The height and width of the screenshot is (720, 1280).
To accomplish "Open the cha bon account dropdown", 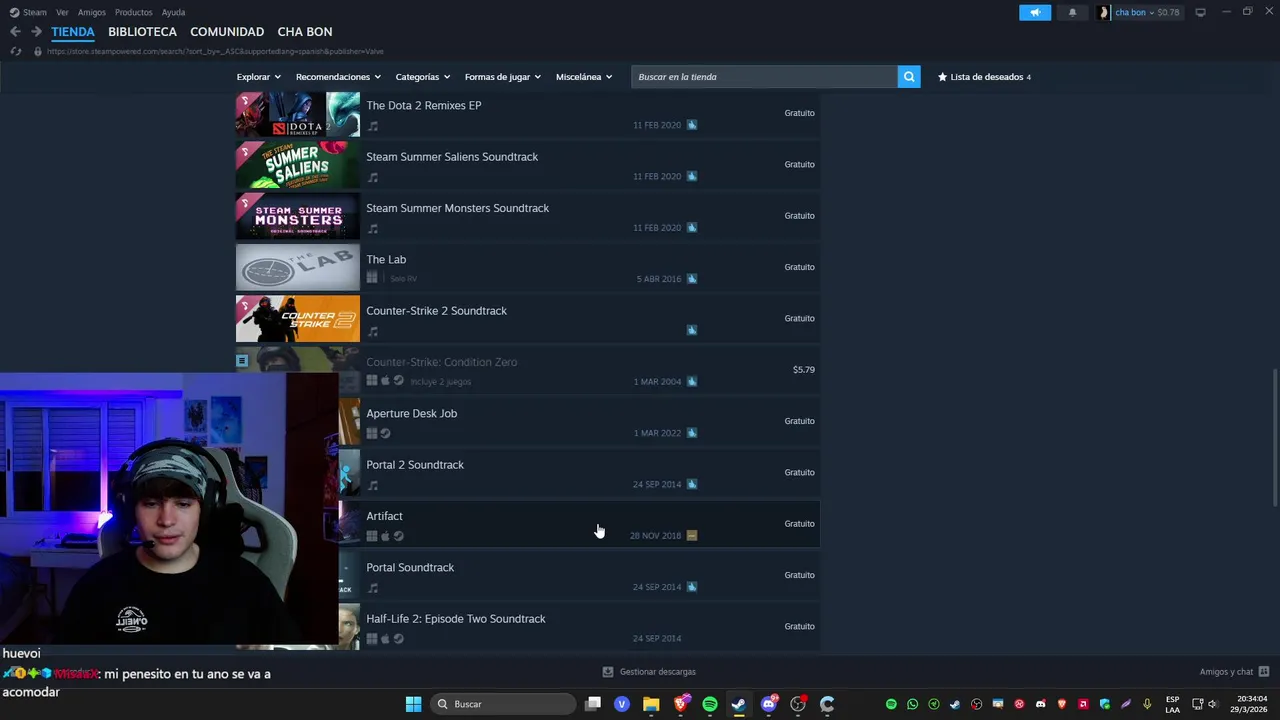I will (x=1139, y=12).
